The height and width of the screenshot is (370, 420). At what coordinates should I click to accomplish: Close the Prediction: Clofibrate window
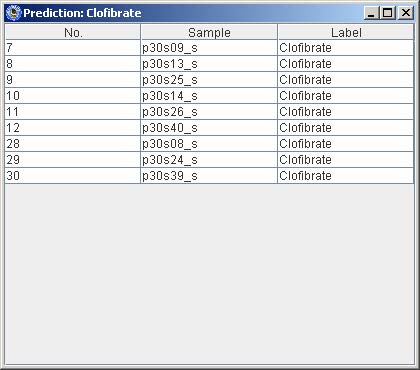pyautogui.click(x=406, y=13)
